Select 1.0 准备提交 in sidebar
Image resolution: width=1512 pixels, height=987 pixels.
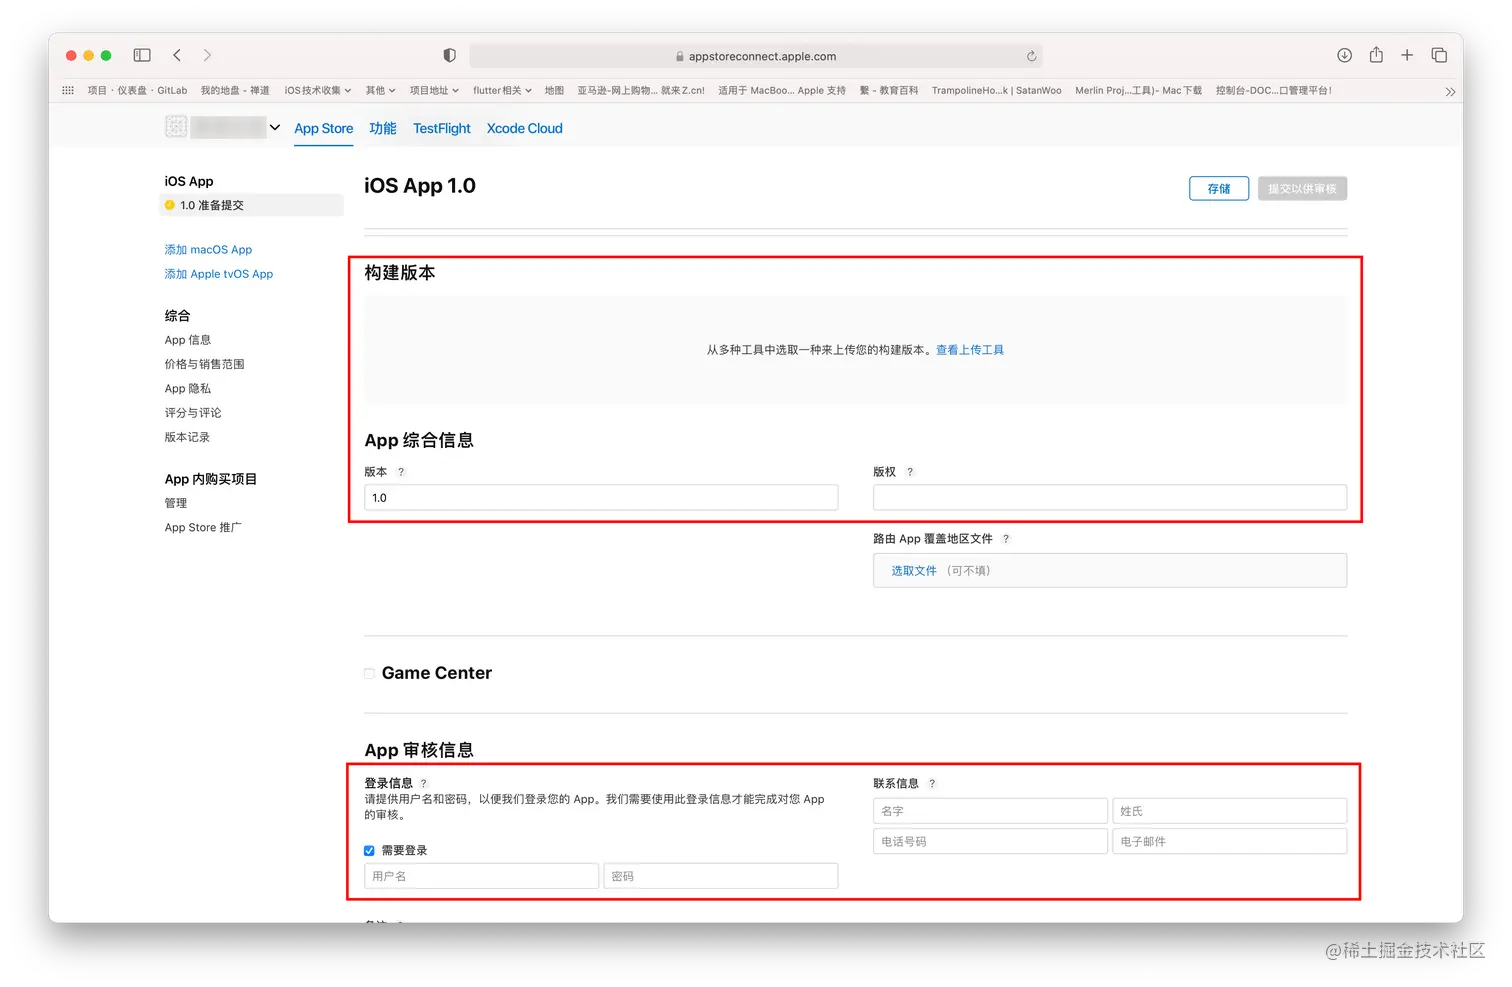point(252,205)
